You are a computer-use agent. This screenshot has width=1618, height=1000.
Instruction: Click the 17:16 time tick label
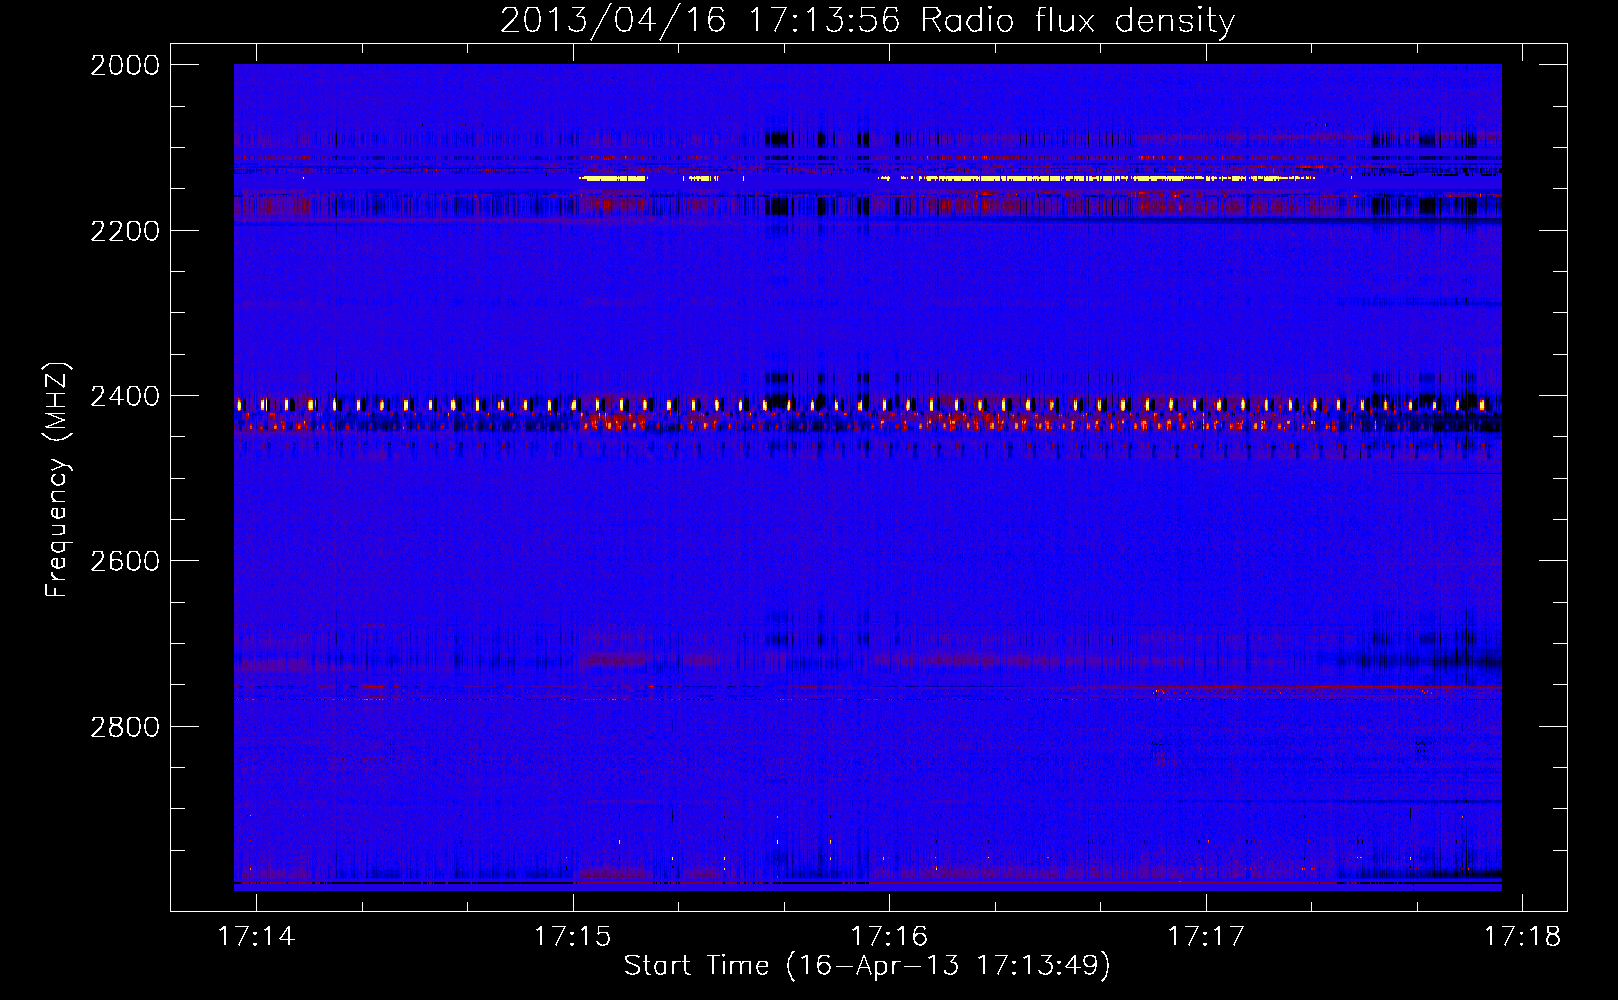[889, 937]
